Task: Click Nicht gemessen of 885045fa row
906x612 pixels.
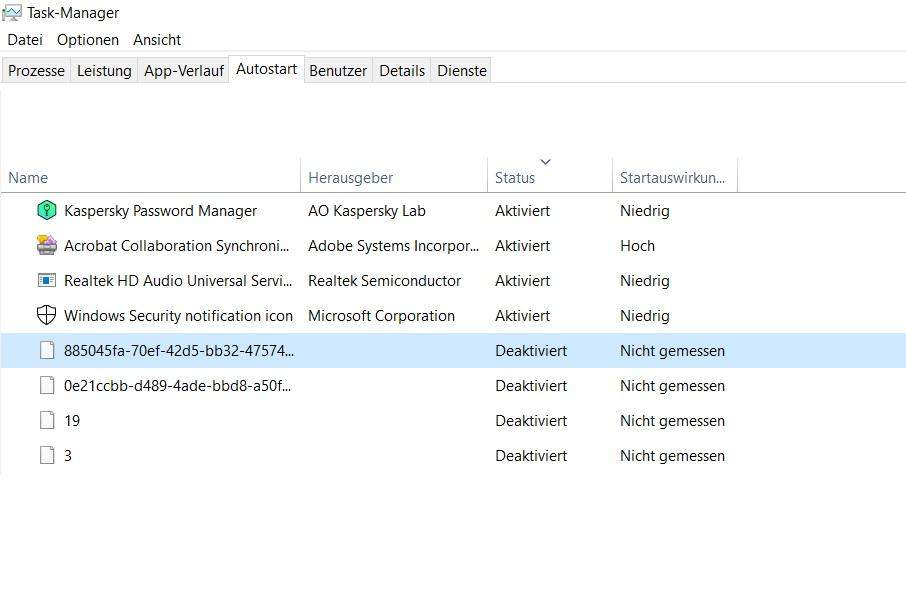Action: [672, 350]
